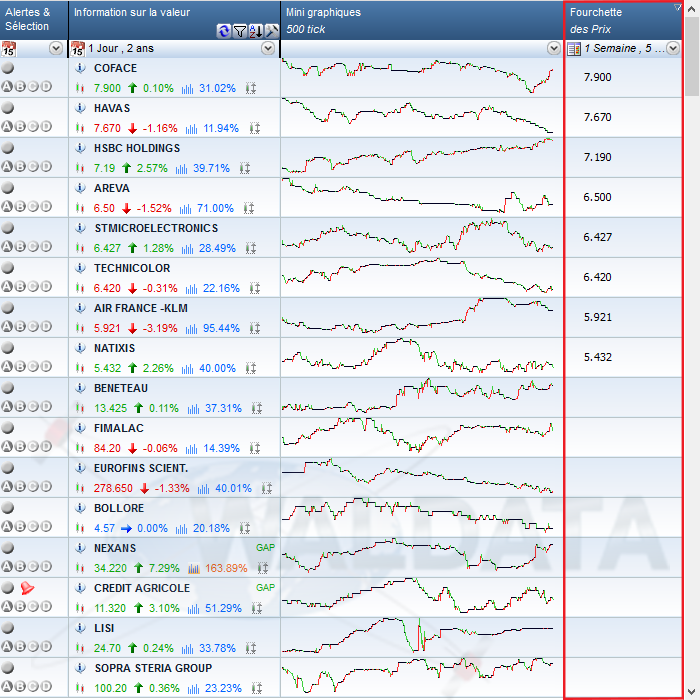Open the COFACE stock name
This screenshot has height=700, width=700.
tap(115, 68)
